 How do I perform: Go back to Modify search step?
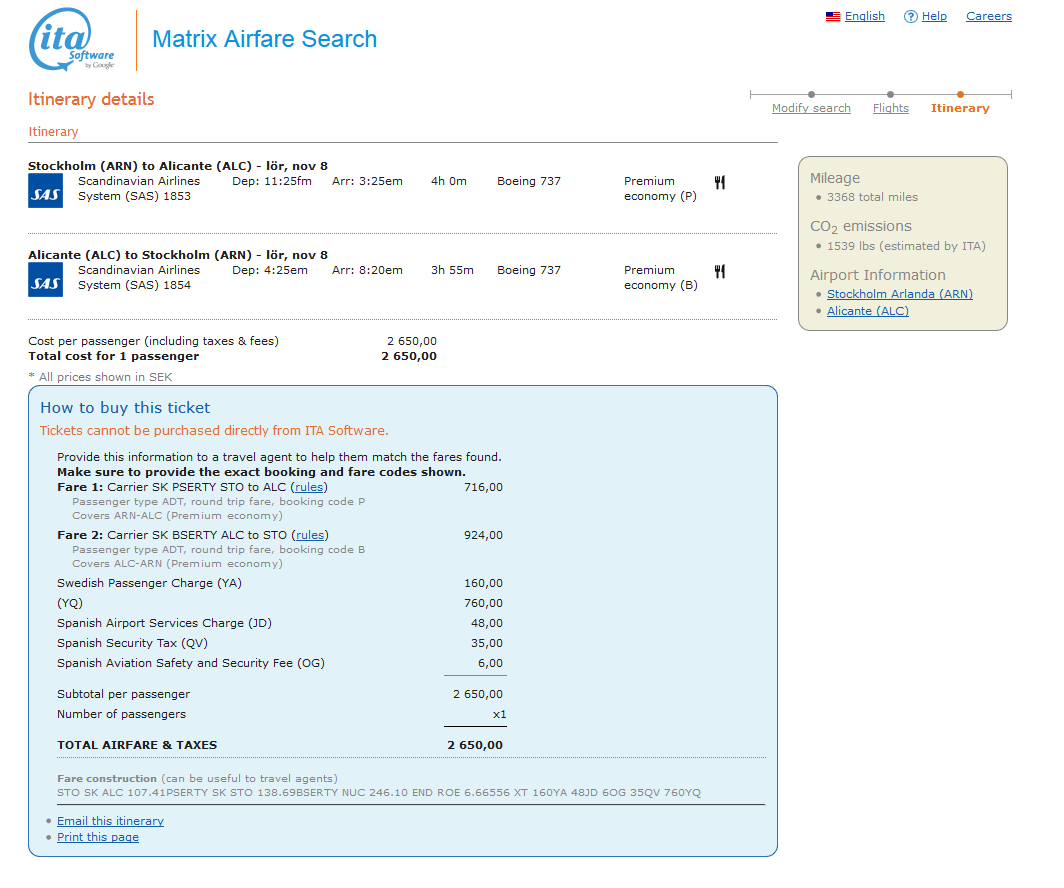(x=811, y=108)
